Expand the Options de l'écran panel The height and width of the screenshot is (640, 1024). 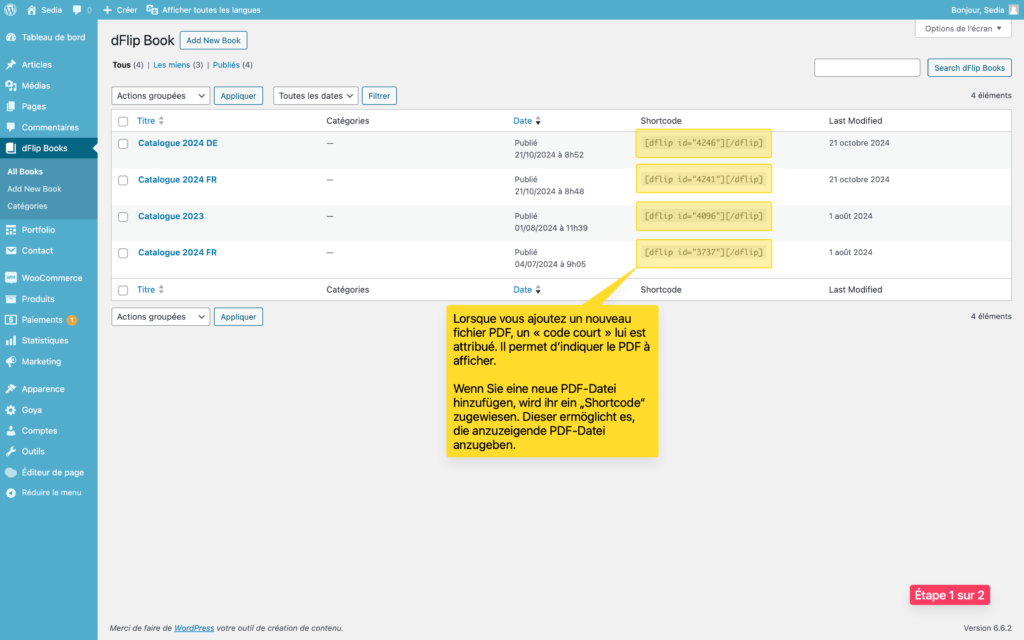(963, 29)
